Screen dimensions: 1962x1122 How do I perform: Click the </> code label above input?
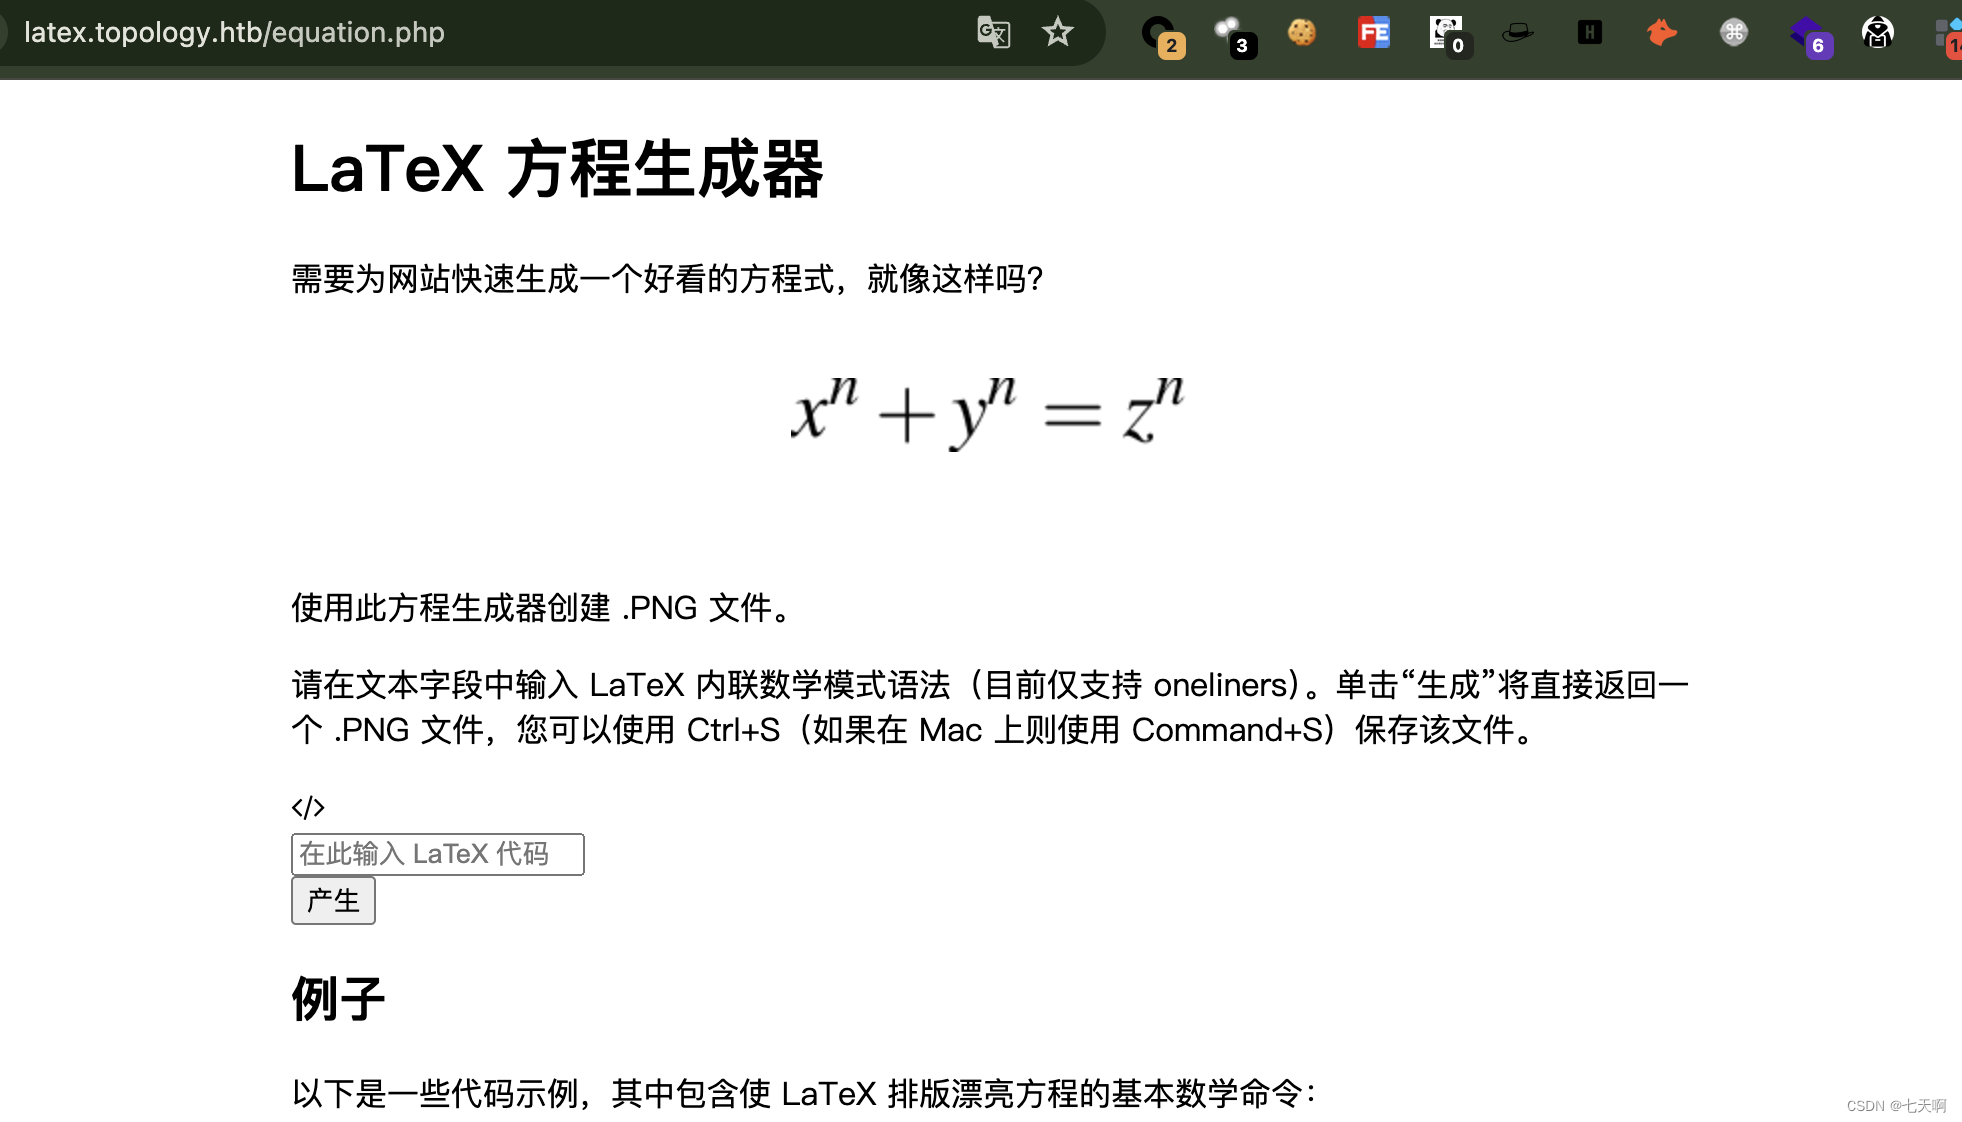click(x=308, y=807)
